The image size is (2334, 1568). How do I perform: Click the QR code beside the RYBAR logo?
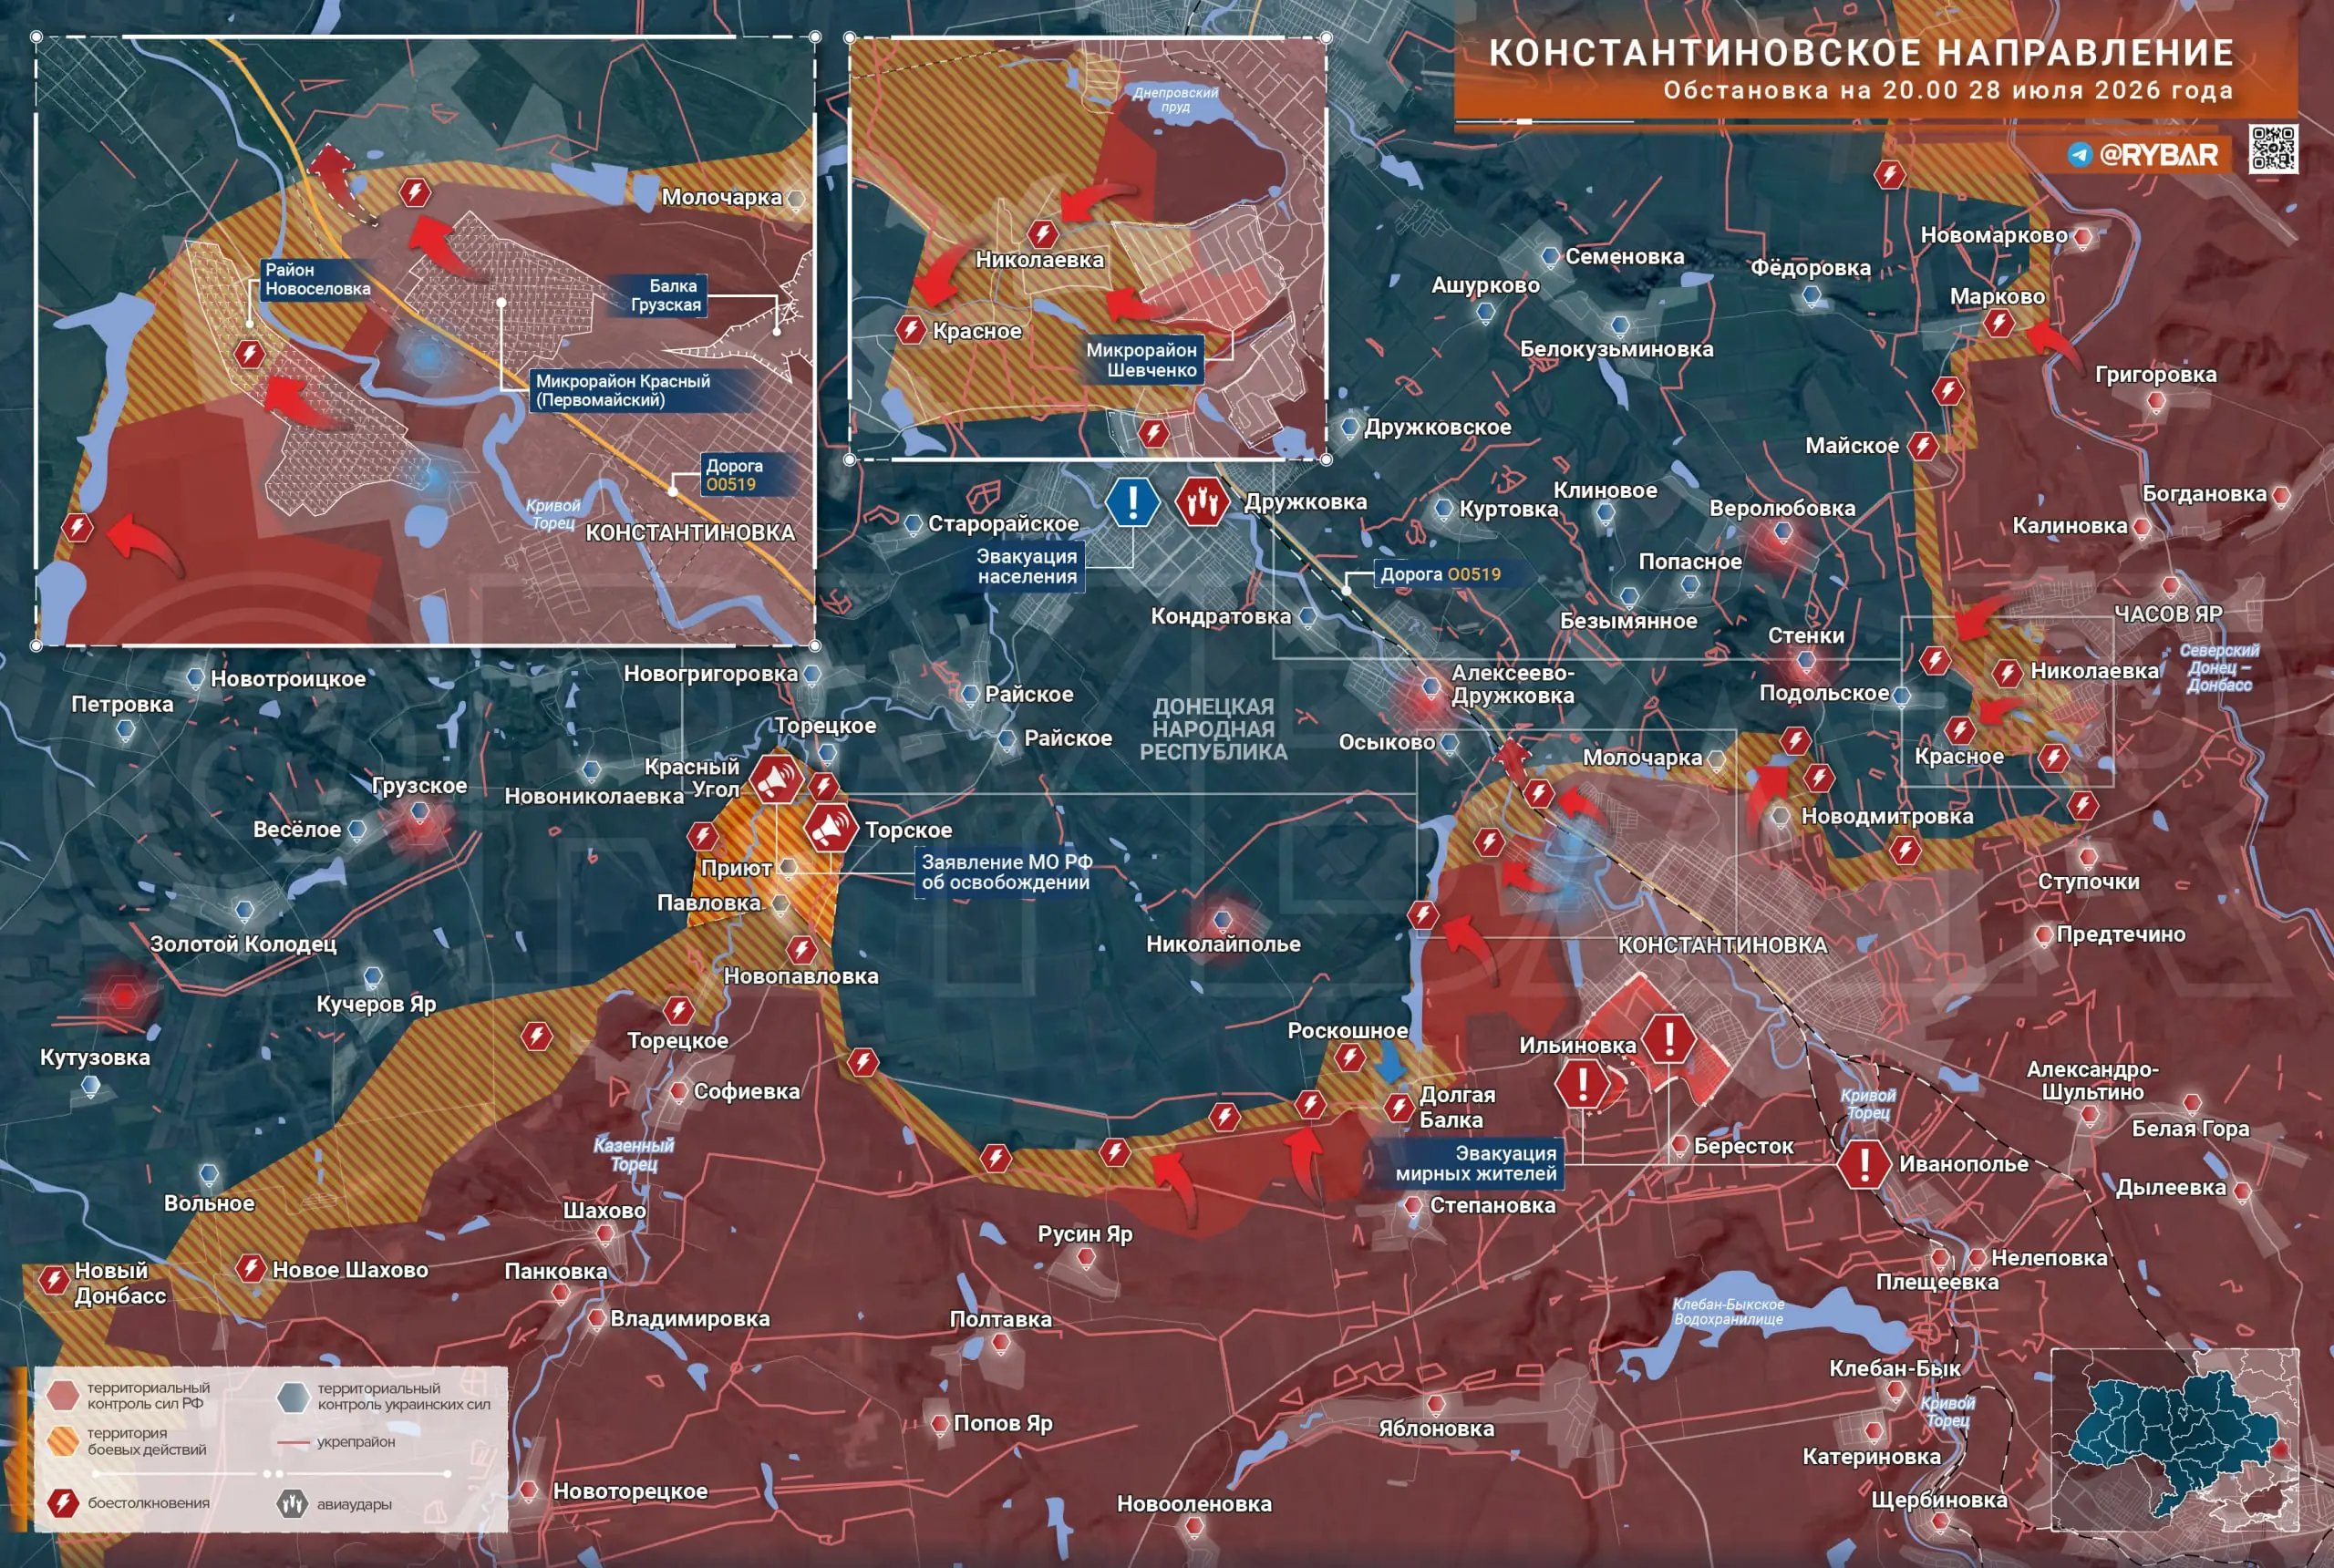pyautogui.click(x=2273, y=150)
